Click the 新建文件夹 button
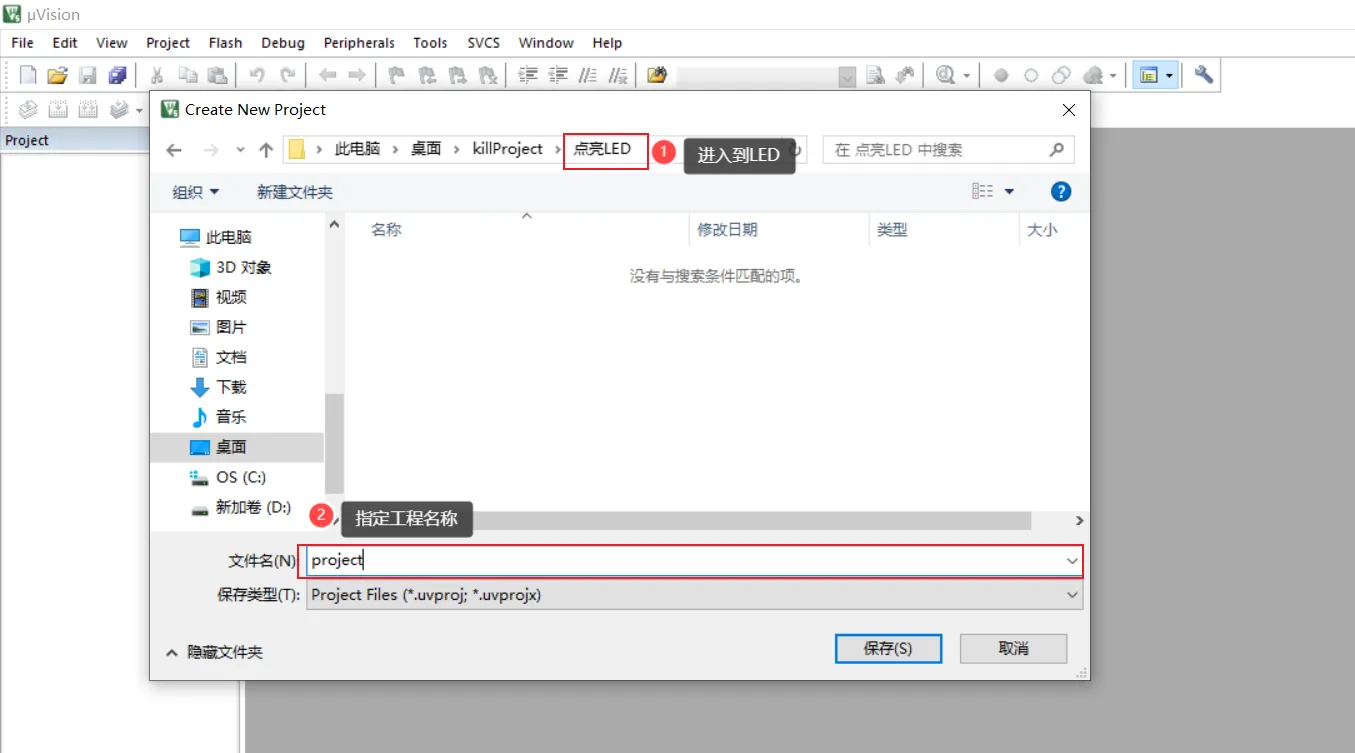Viewport: 1355px width, 753px height. pos(295,191)
